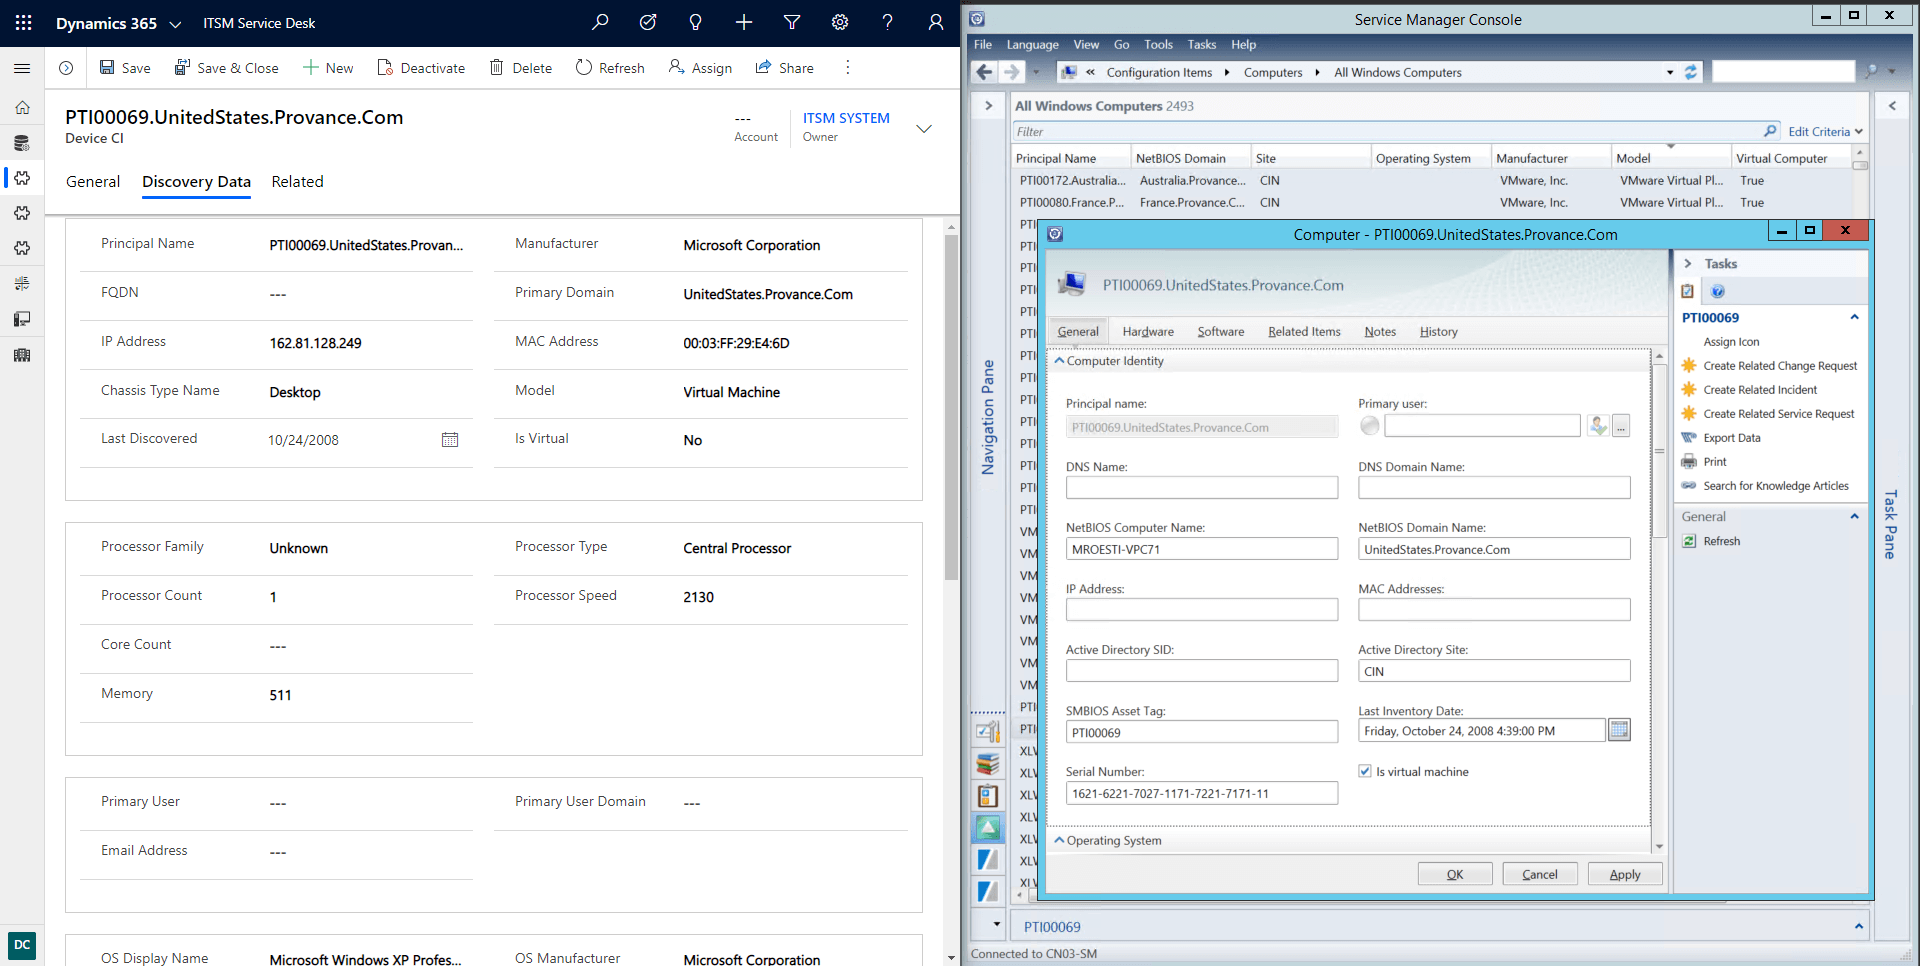Open the Last Discovered calendar picker

(450, 440)
